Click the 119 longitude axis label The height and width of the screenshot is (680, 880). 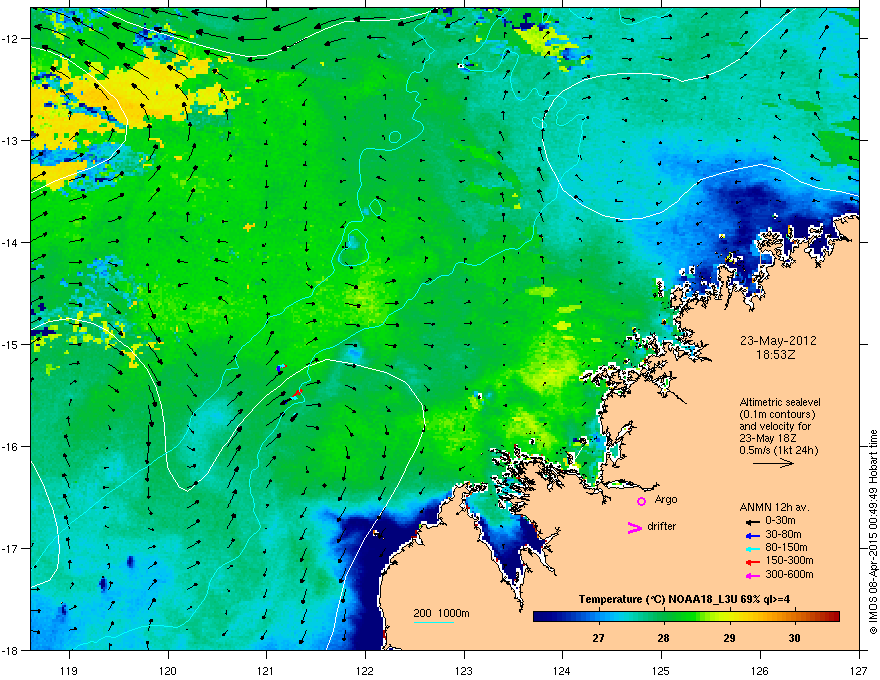(x=69, y=670)
